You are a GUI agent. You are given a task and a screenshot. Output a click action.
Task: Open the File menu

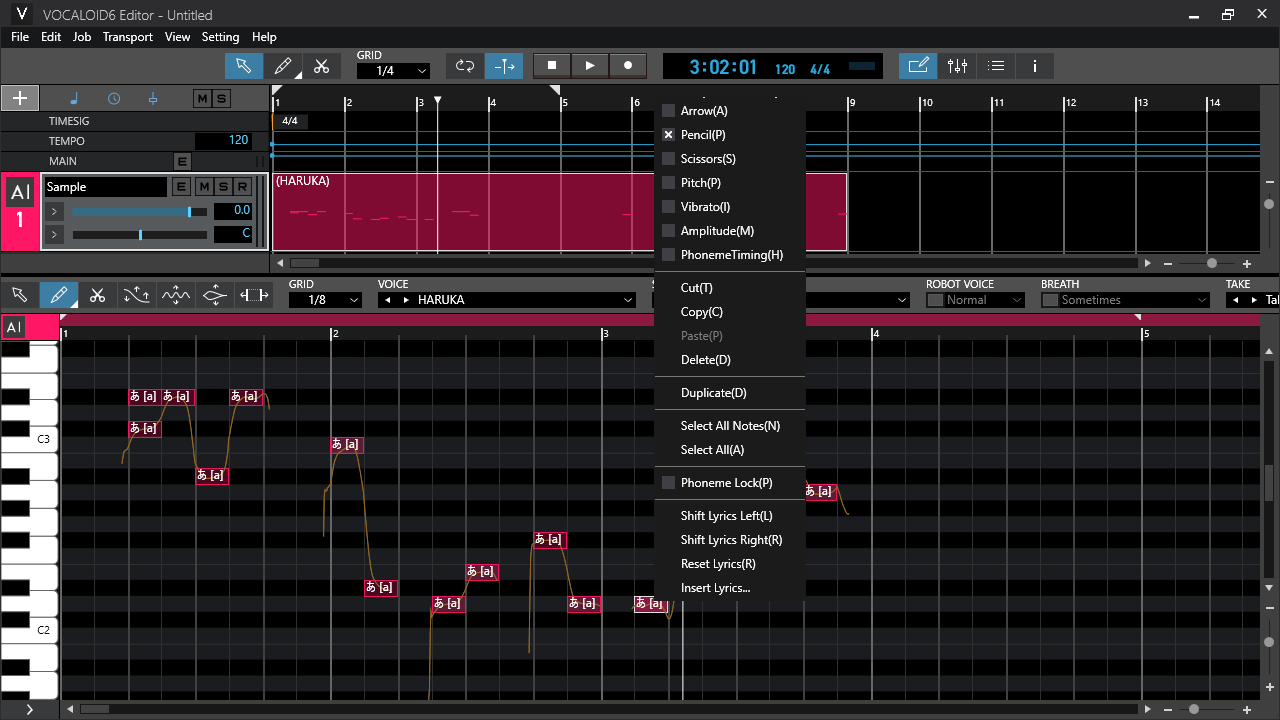[20, 37]
